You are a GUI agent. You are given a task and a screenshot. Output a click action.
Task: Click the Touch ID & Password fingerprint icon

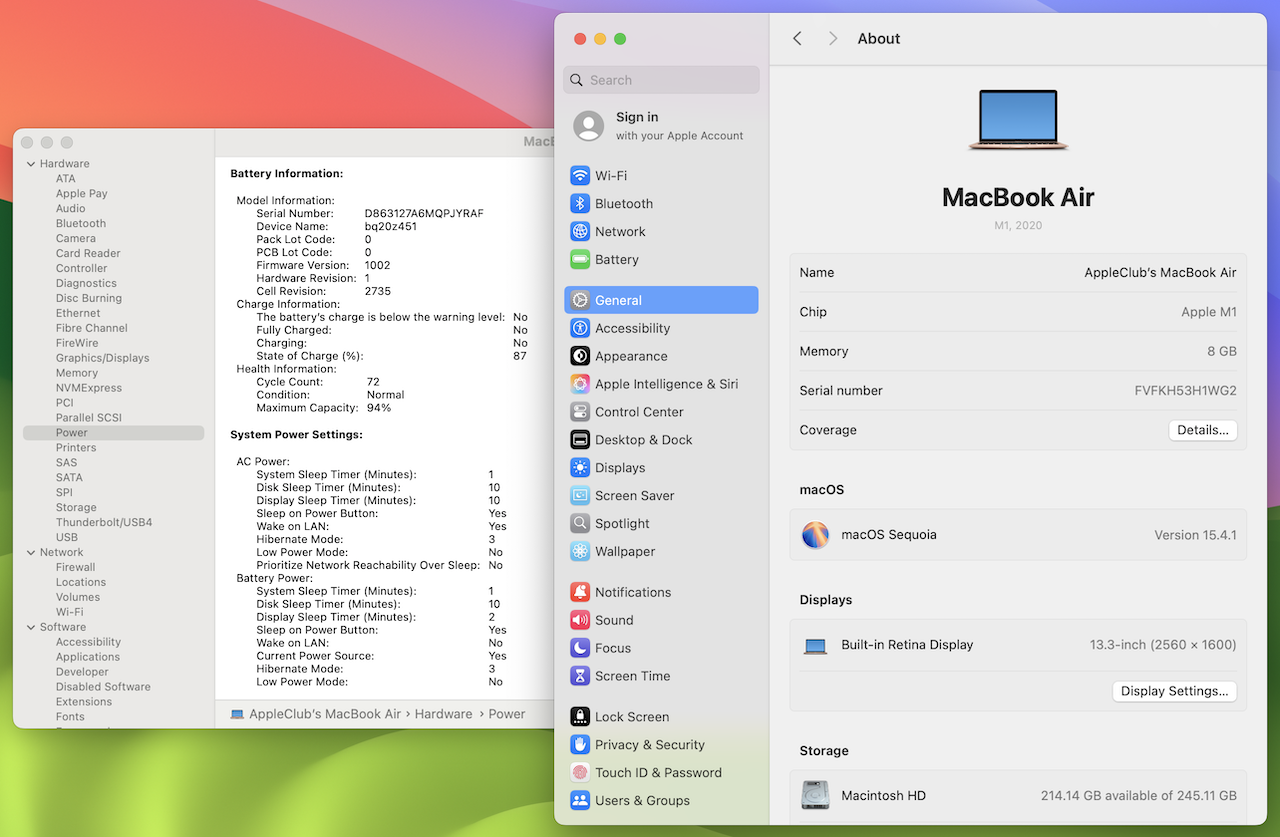tap(580, 773)
